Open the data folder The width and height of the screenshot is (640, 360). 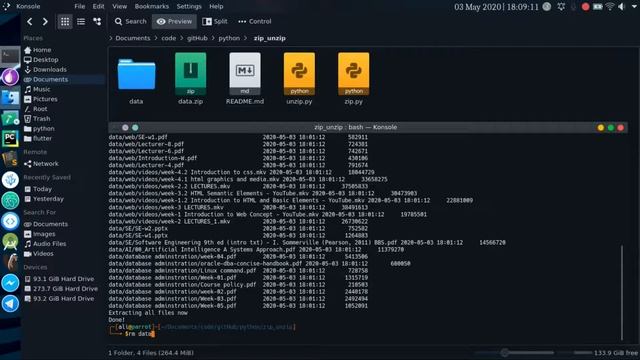tap(136, 79)
